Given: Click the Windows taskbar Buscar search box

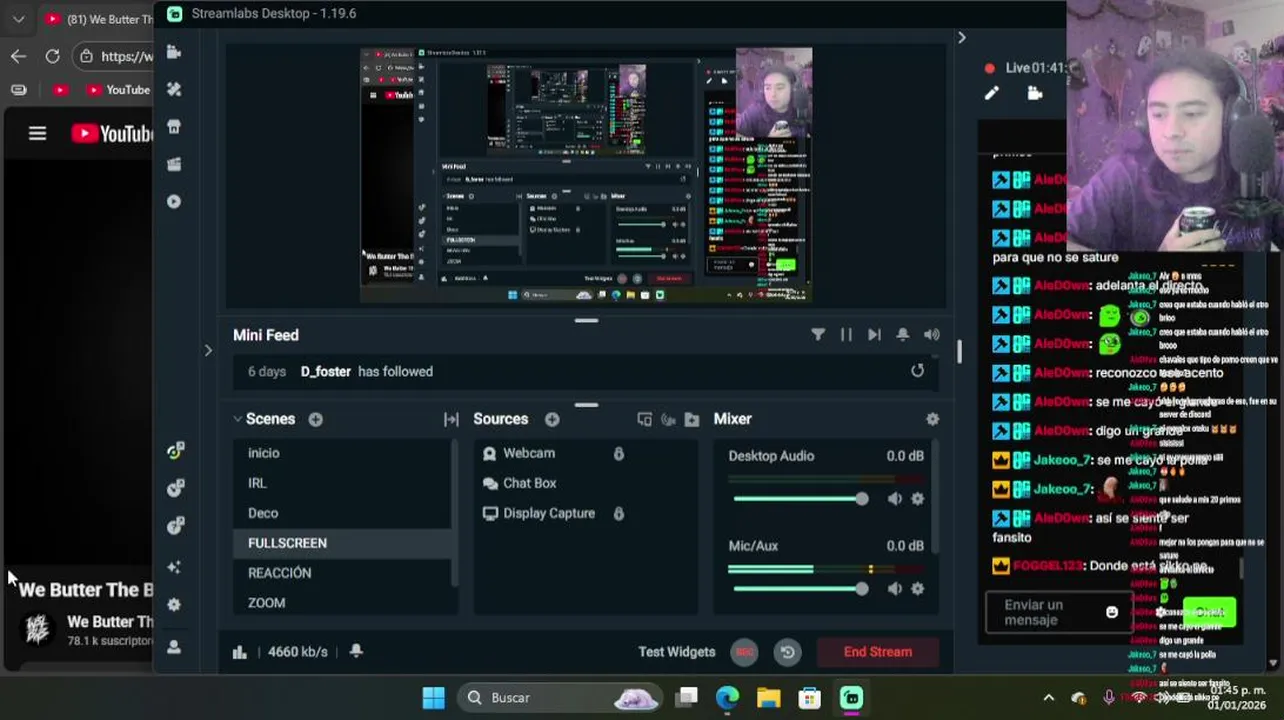Looking at the screenshot, I should click(559, 698).
